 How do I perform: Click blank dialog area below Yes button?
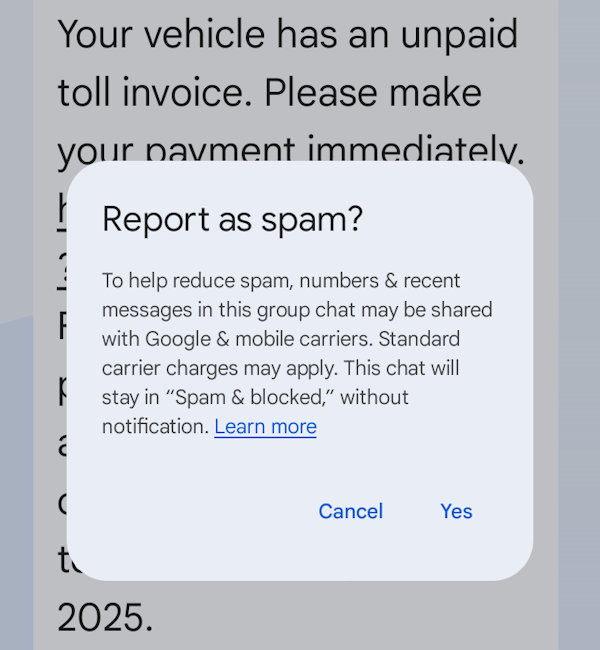[x=456, y=555]
